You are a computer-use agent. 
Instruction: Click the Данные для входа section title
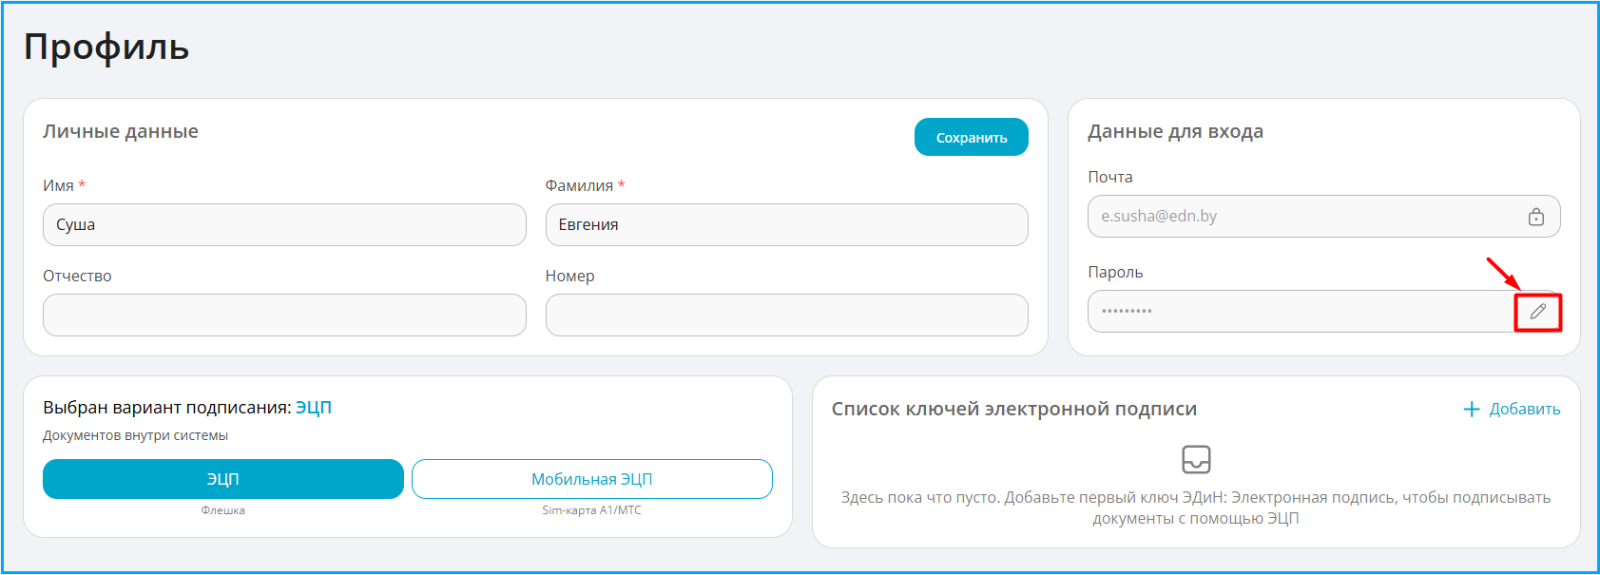point(1175,131)
